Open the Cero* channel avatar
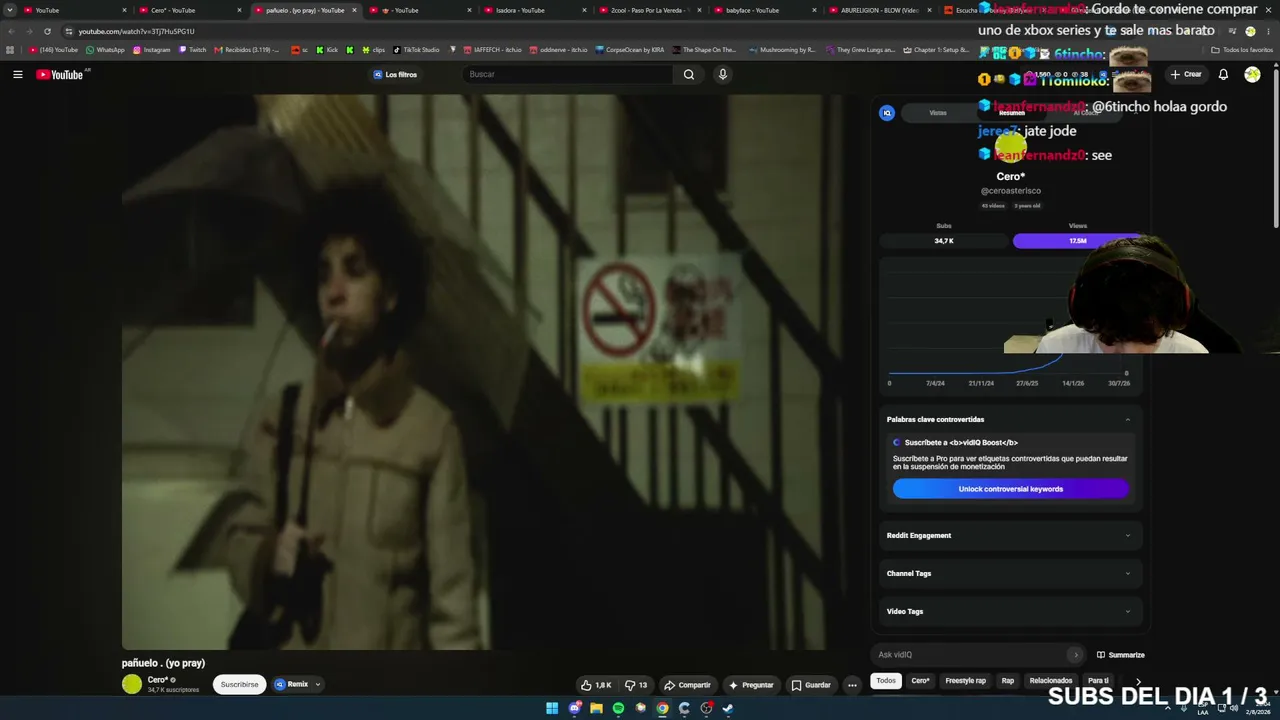 coord(132,684)
